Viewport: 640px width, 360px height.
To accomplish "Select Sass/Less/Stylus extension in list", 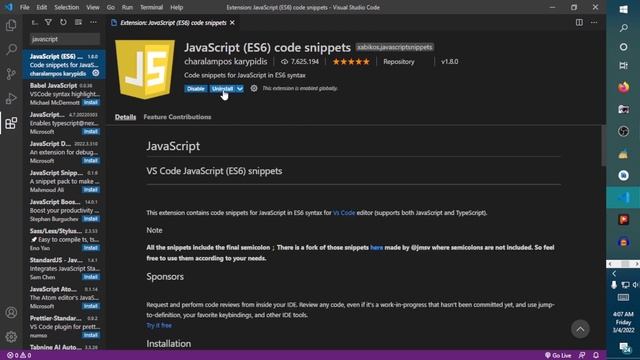I will click(x=64, y=239).
